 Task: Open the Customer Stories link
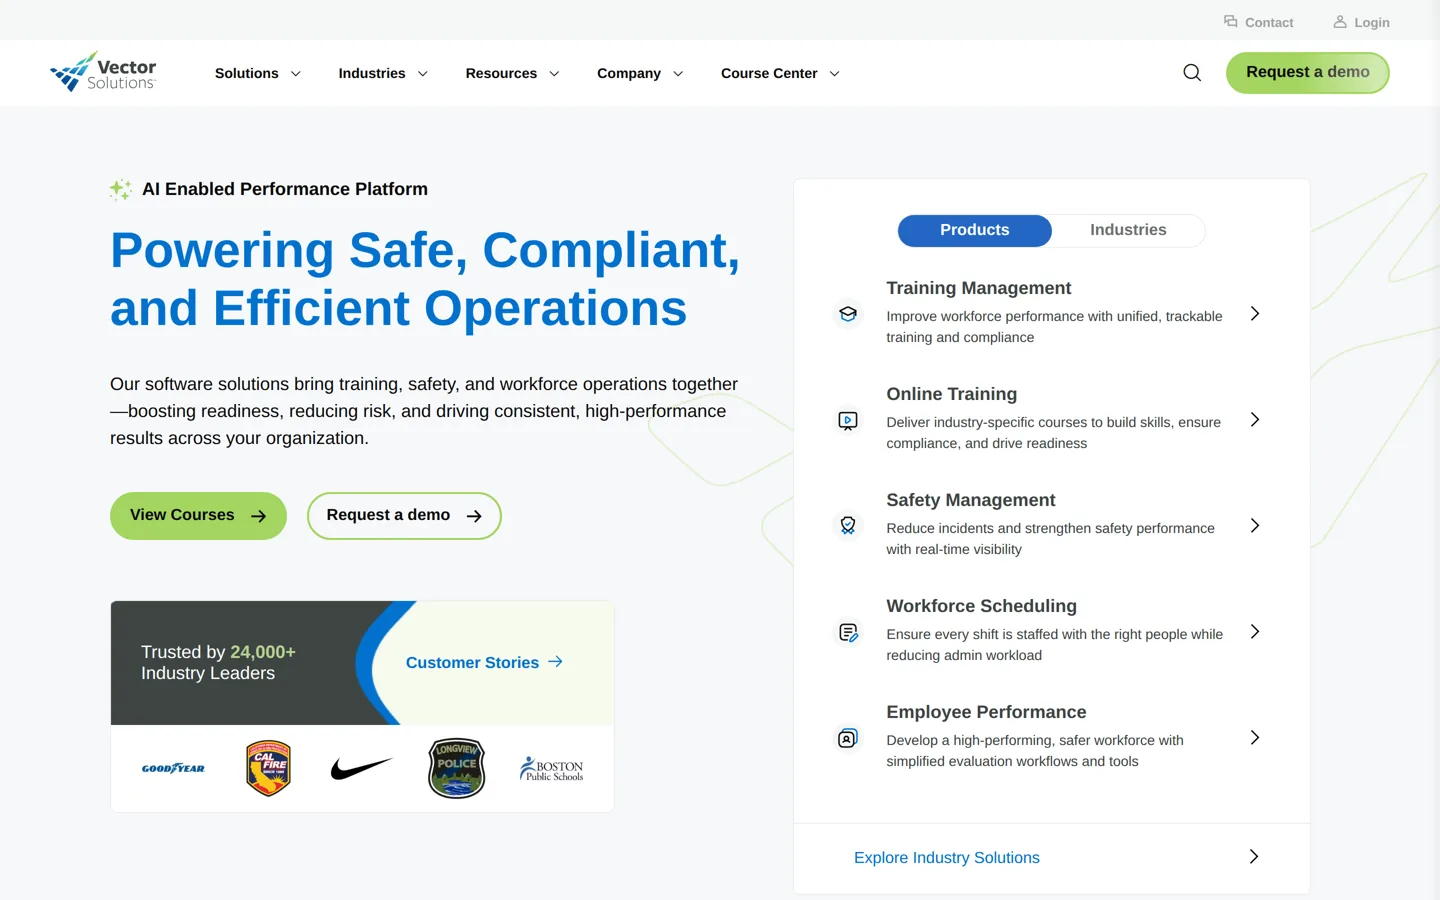point(484,662)
